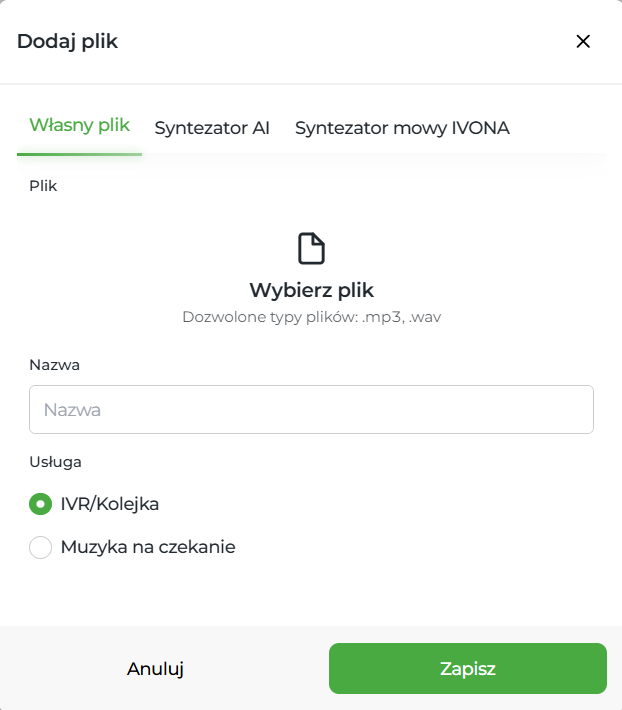Screen dimensions: 622x710
Task: Click the allowed file types hint text
Action: pyautogui.click(x=311, y=317)
